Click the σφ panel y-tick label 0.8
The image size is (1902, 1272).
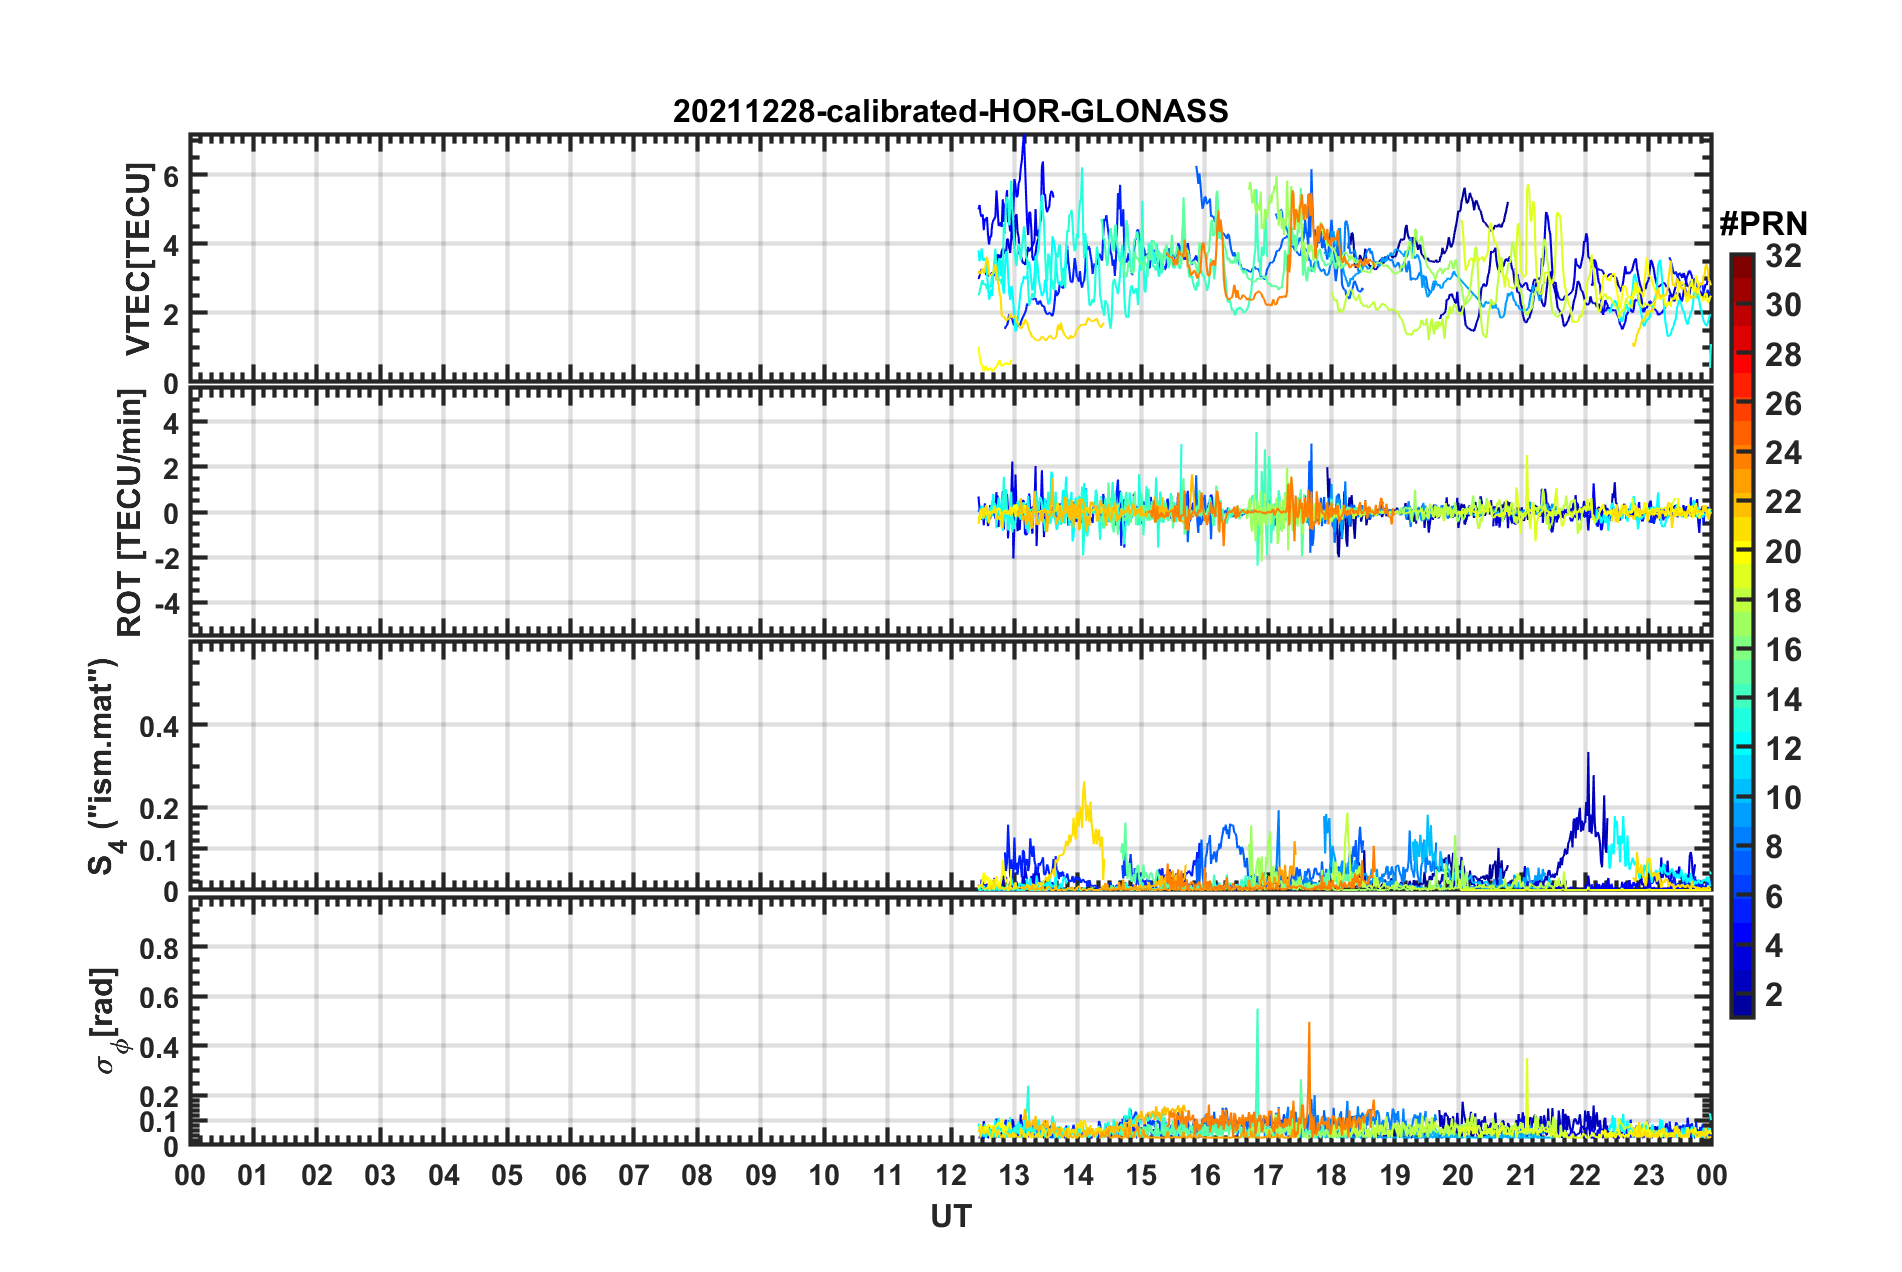pos(159,948)
